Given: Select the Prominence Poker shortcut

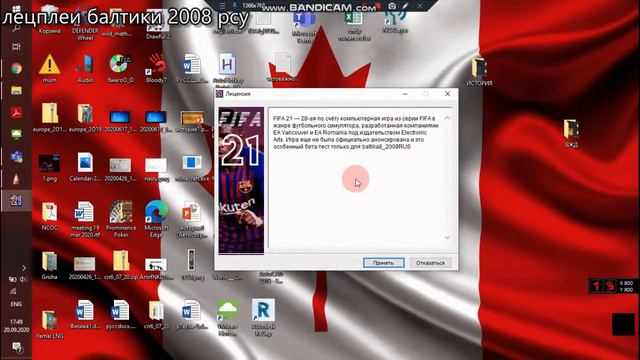Looking at the screenshot, I should (x=121, y=219).
